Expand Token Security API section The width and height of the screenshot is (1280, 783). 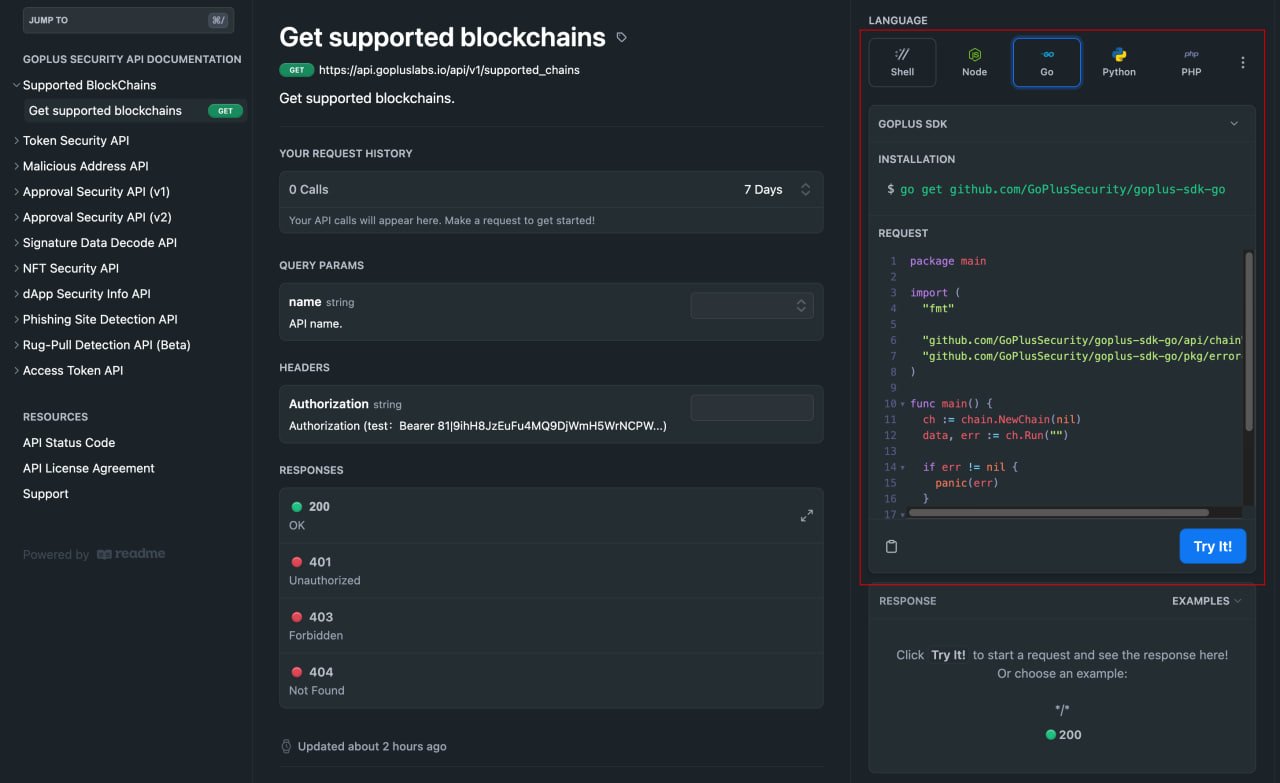[x=17, y=141]
